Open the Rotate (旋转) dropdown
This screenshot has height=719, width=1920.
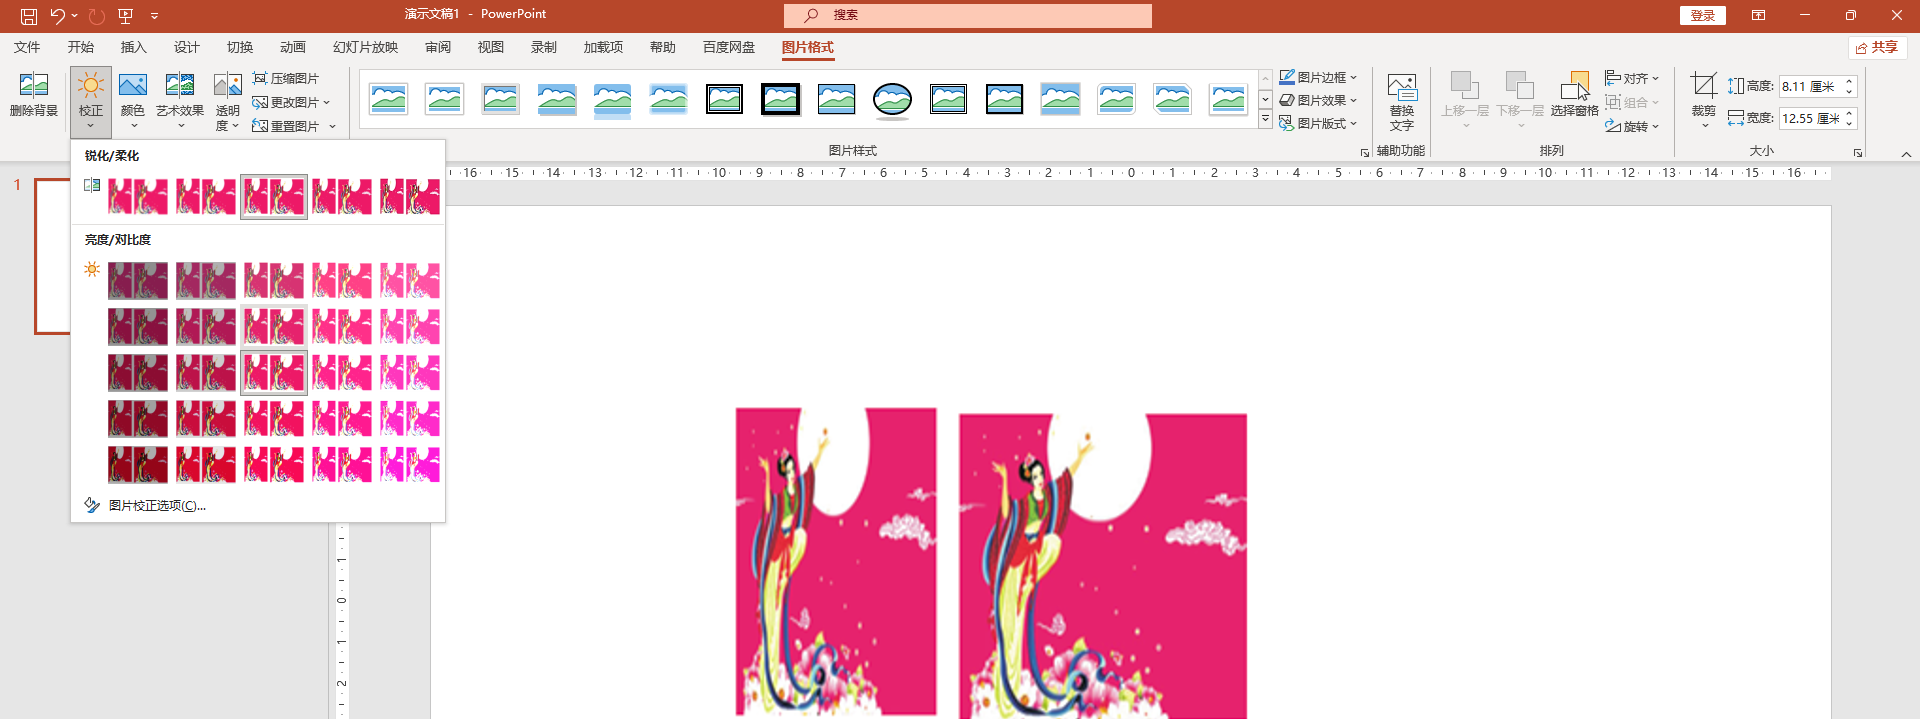(1632, 126)
